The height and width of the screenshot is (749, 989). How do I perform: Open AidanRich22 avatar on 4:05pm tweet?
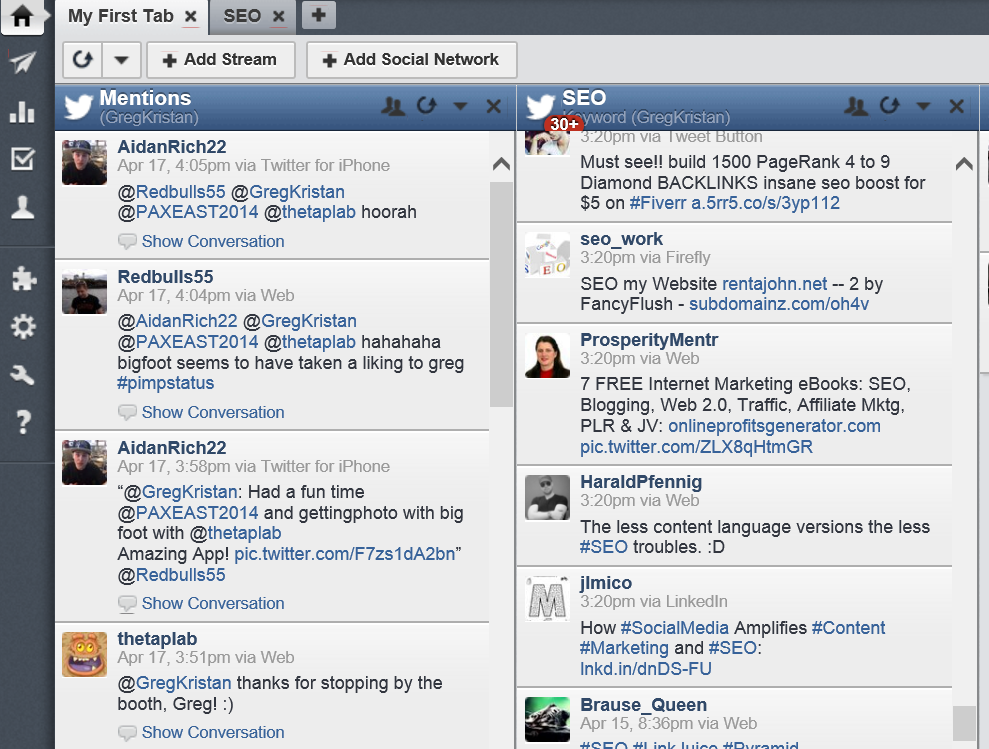click(85, 162)
